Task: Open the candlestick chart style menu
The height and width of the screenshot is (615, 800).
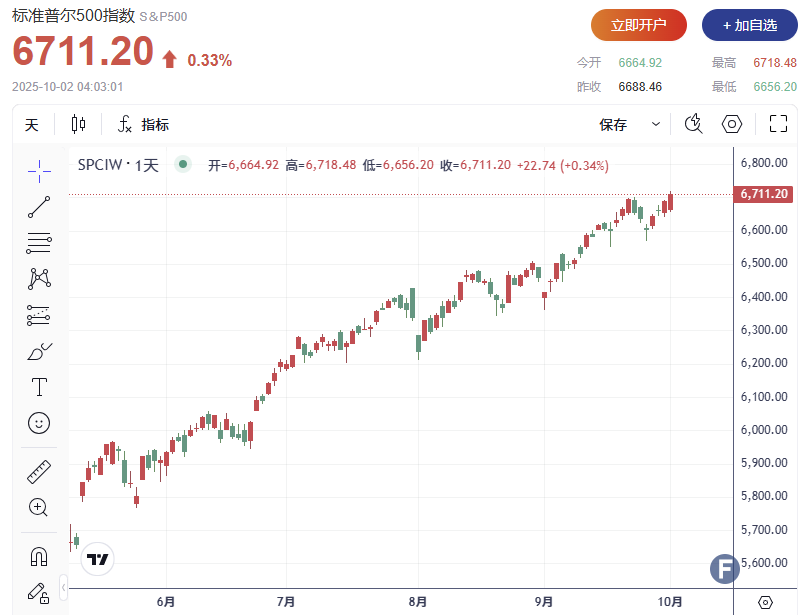Action: 79,125
